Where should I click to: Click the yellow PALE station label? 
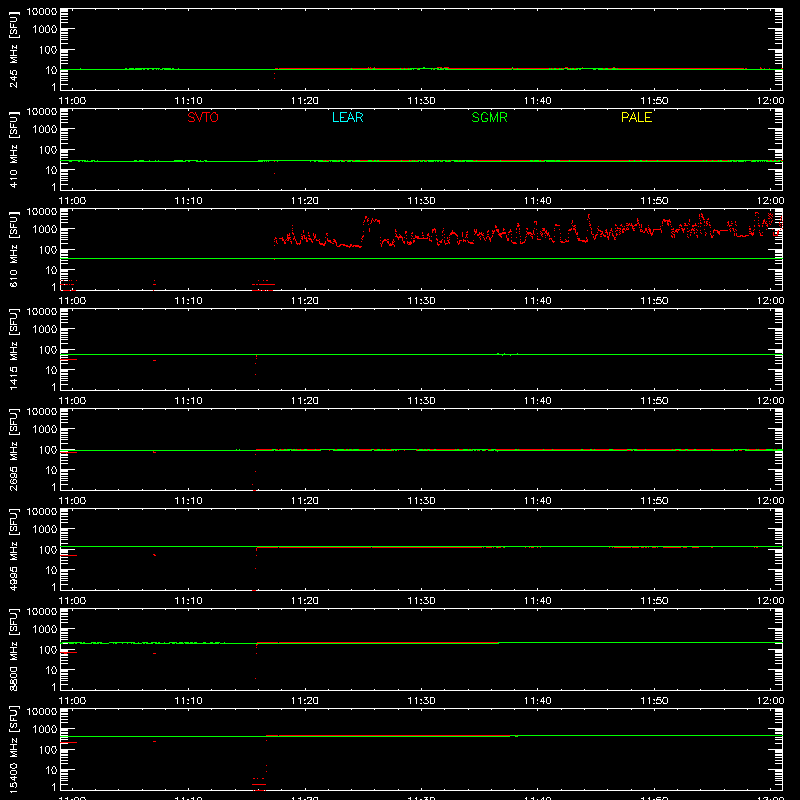[x=636, y=117]
